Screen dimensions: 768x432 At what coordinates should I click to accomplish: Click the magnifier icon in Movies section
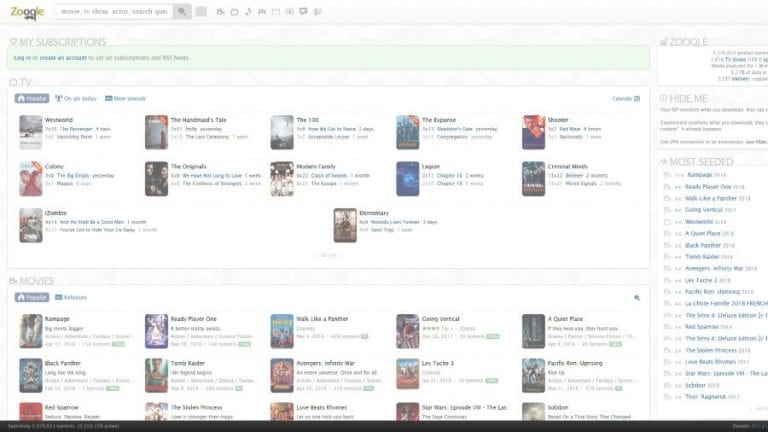[637, 298]
